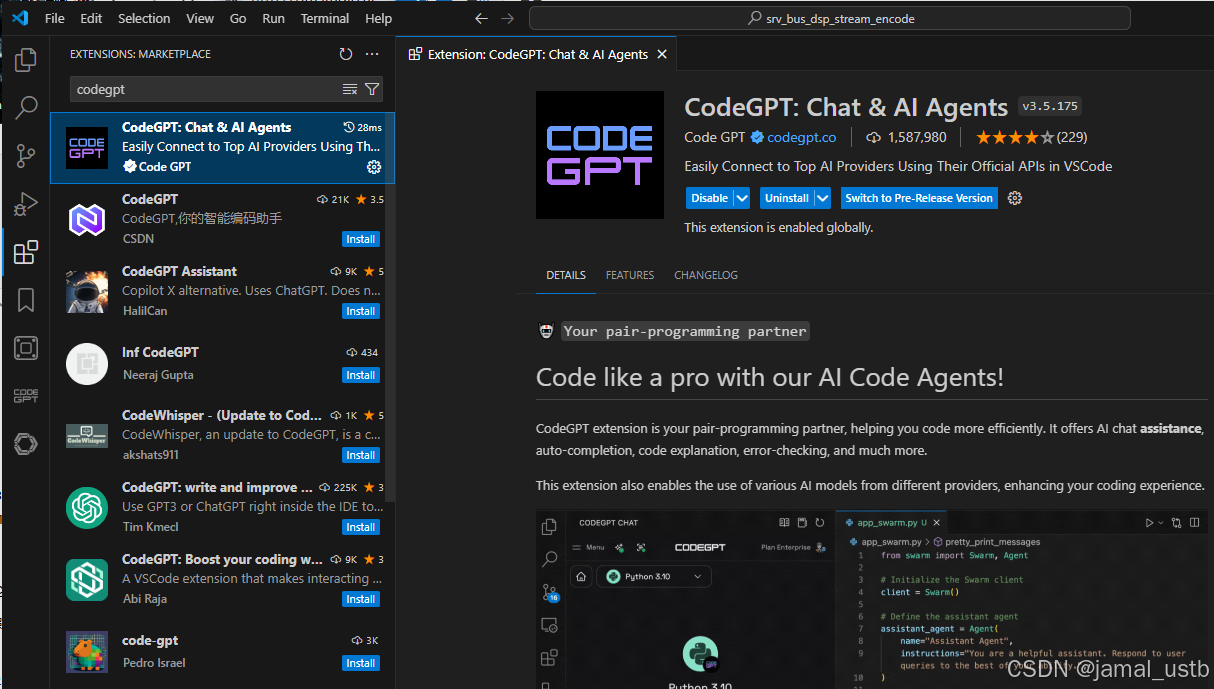Expand the Disable button dropdown arrow
The height and width of the screenshot is (689, 1214).
(742, 198)
